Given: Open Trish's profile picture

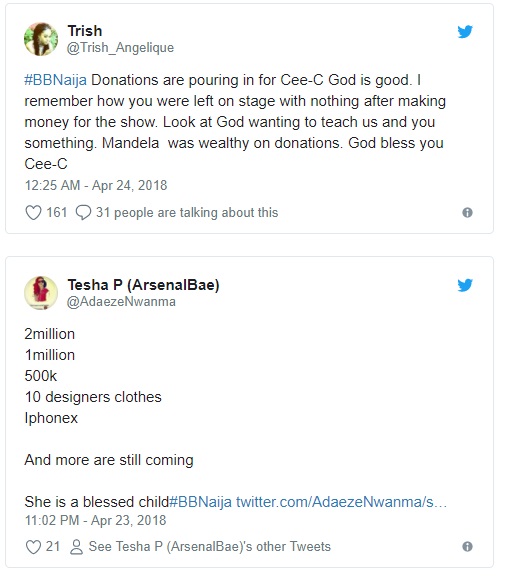Looking at the screenshot, I should click(41, 39).
